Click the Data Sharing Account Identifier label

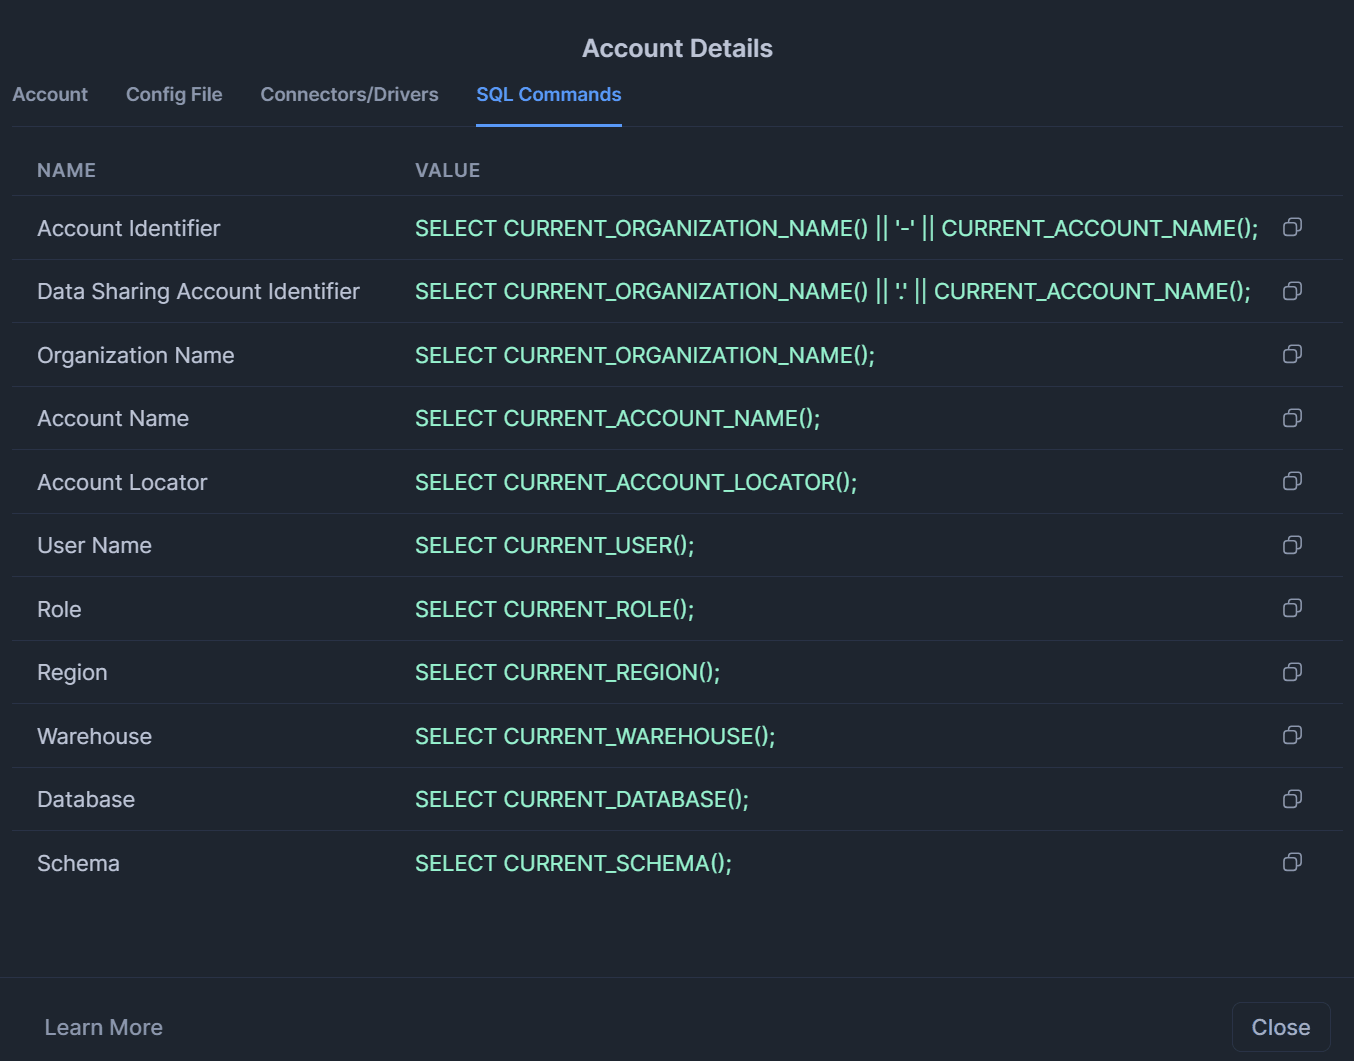pyautogui.click(x=198, y=291)
